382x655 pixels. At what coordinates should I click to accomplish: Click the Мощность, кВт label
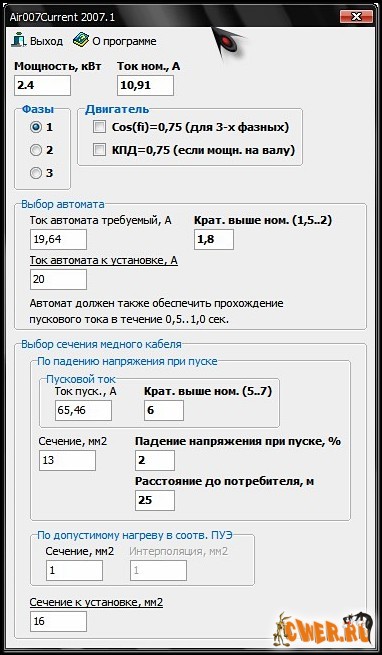(58, 66)
